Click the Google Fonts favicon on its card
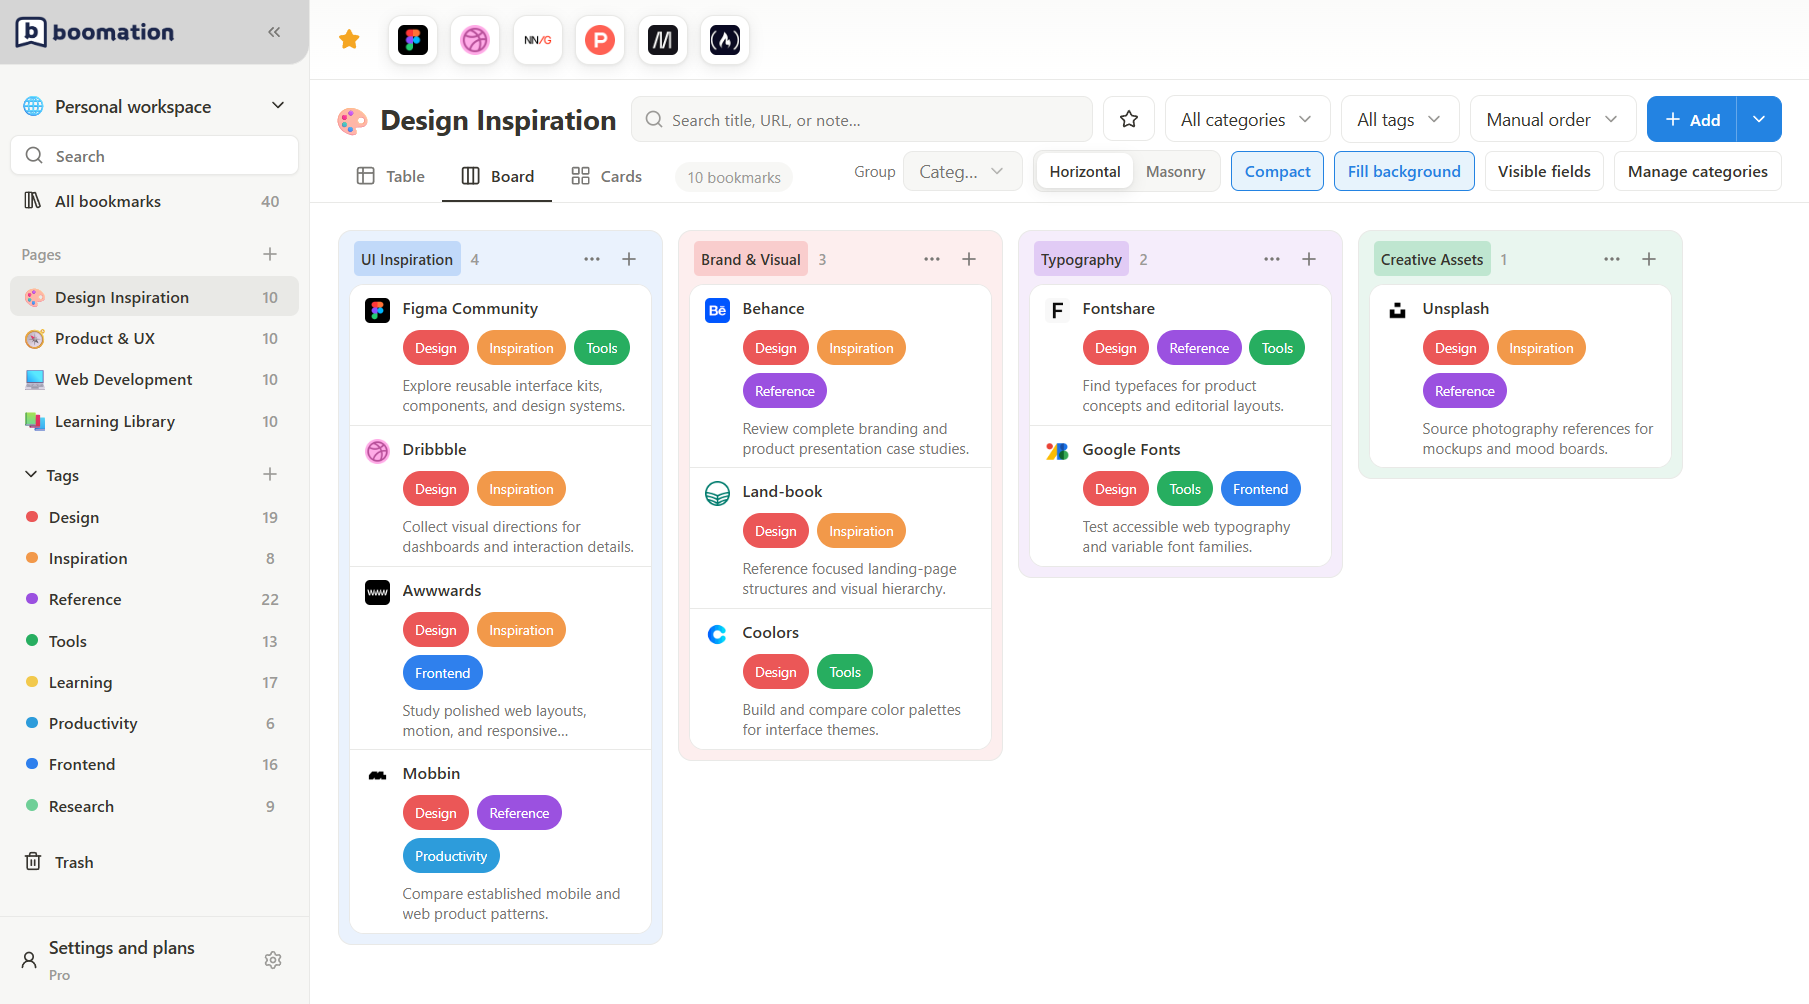 pos(1057,451)
